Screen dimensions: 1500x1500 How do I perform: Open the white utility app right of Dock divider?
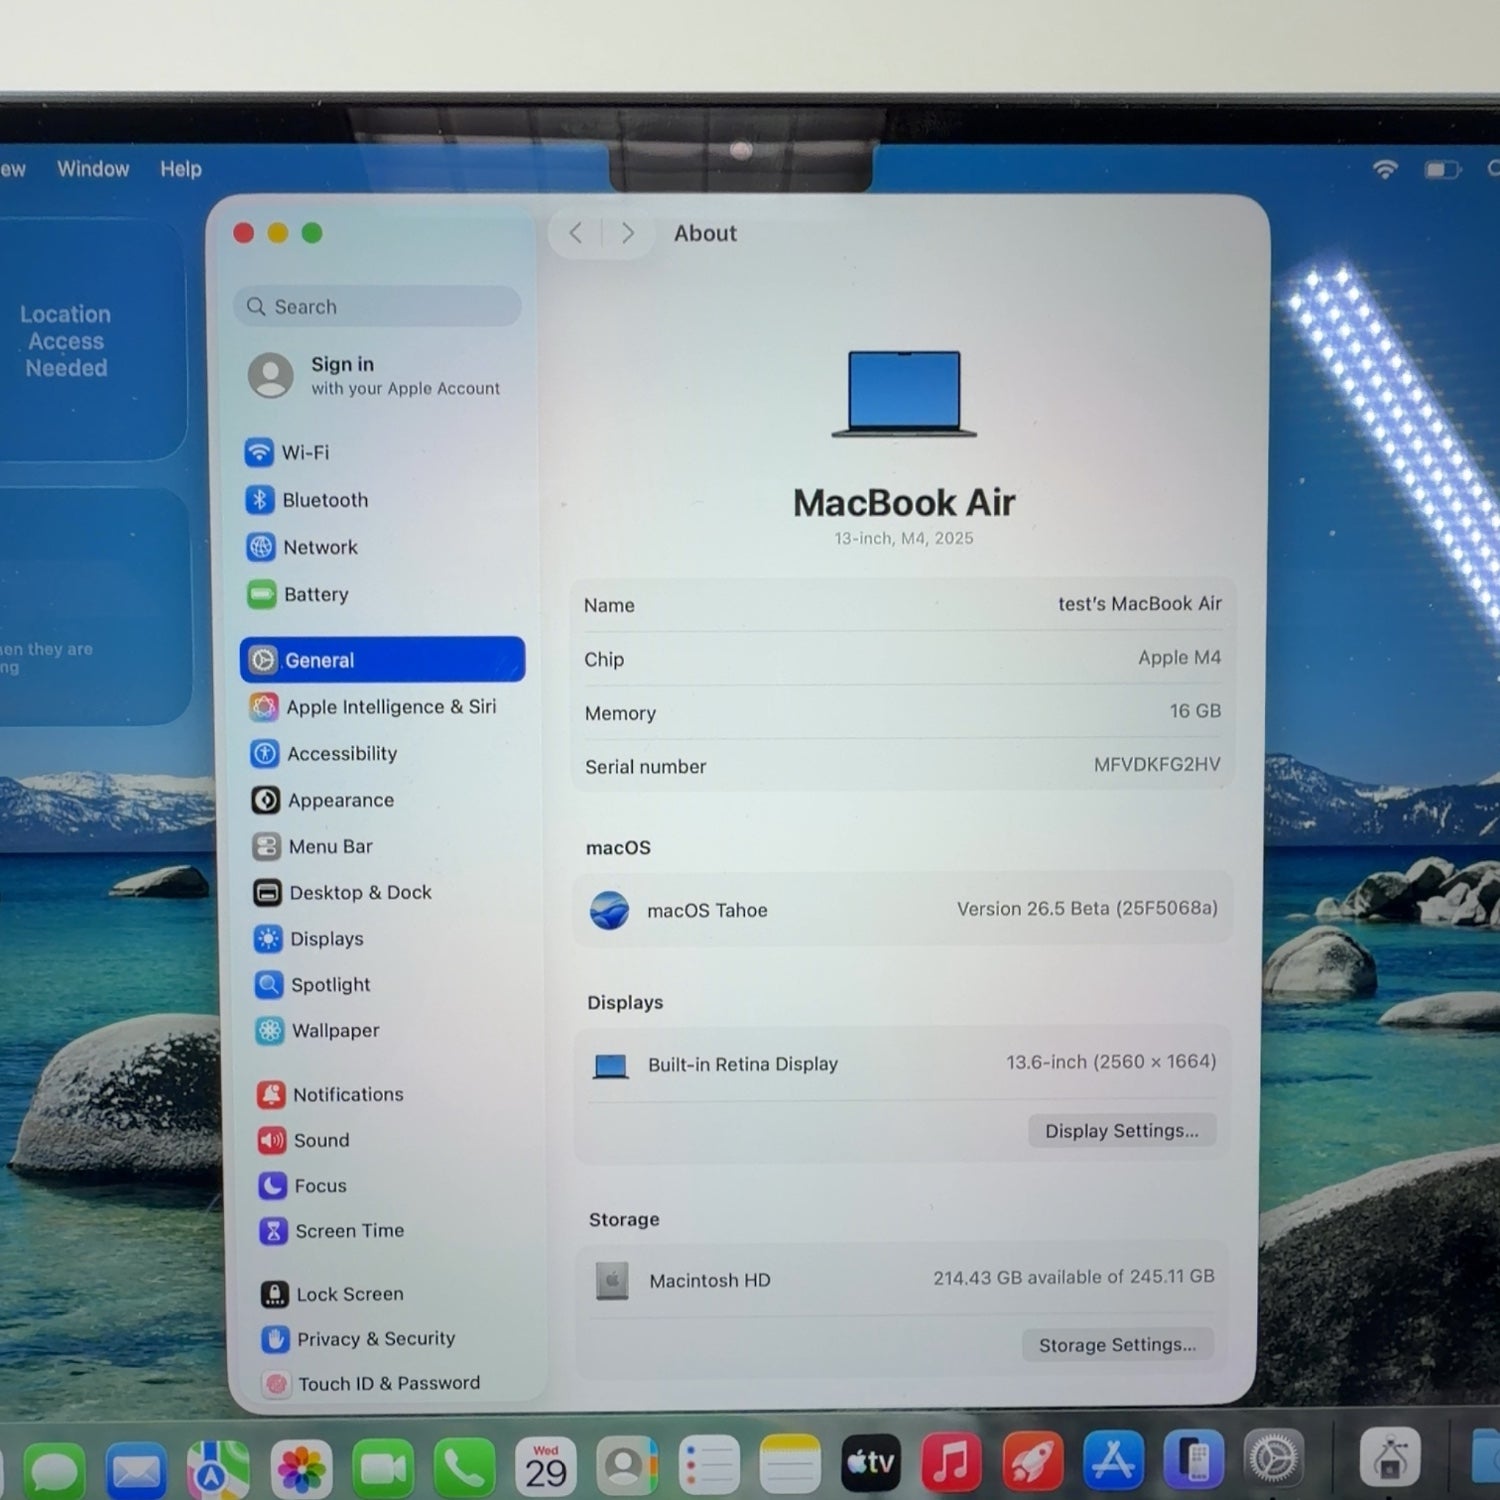coord(1390,1457)
